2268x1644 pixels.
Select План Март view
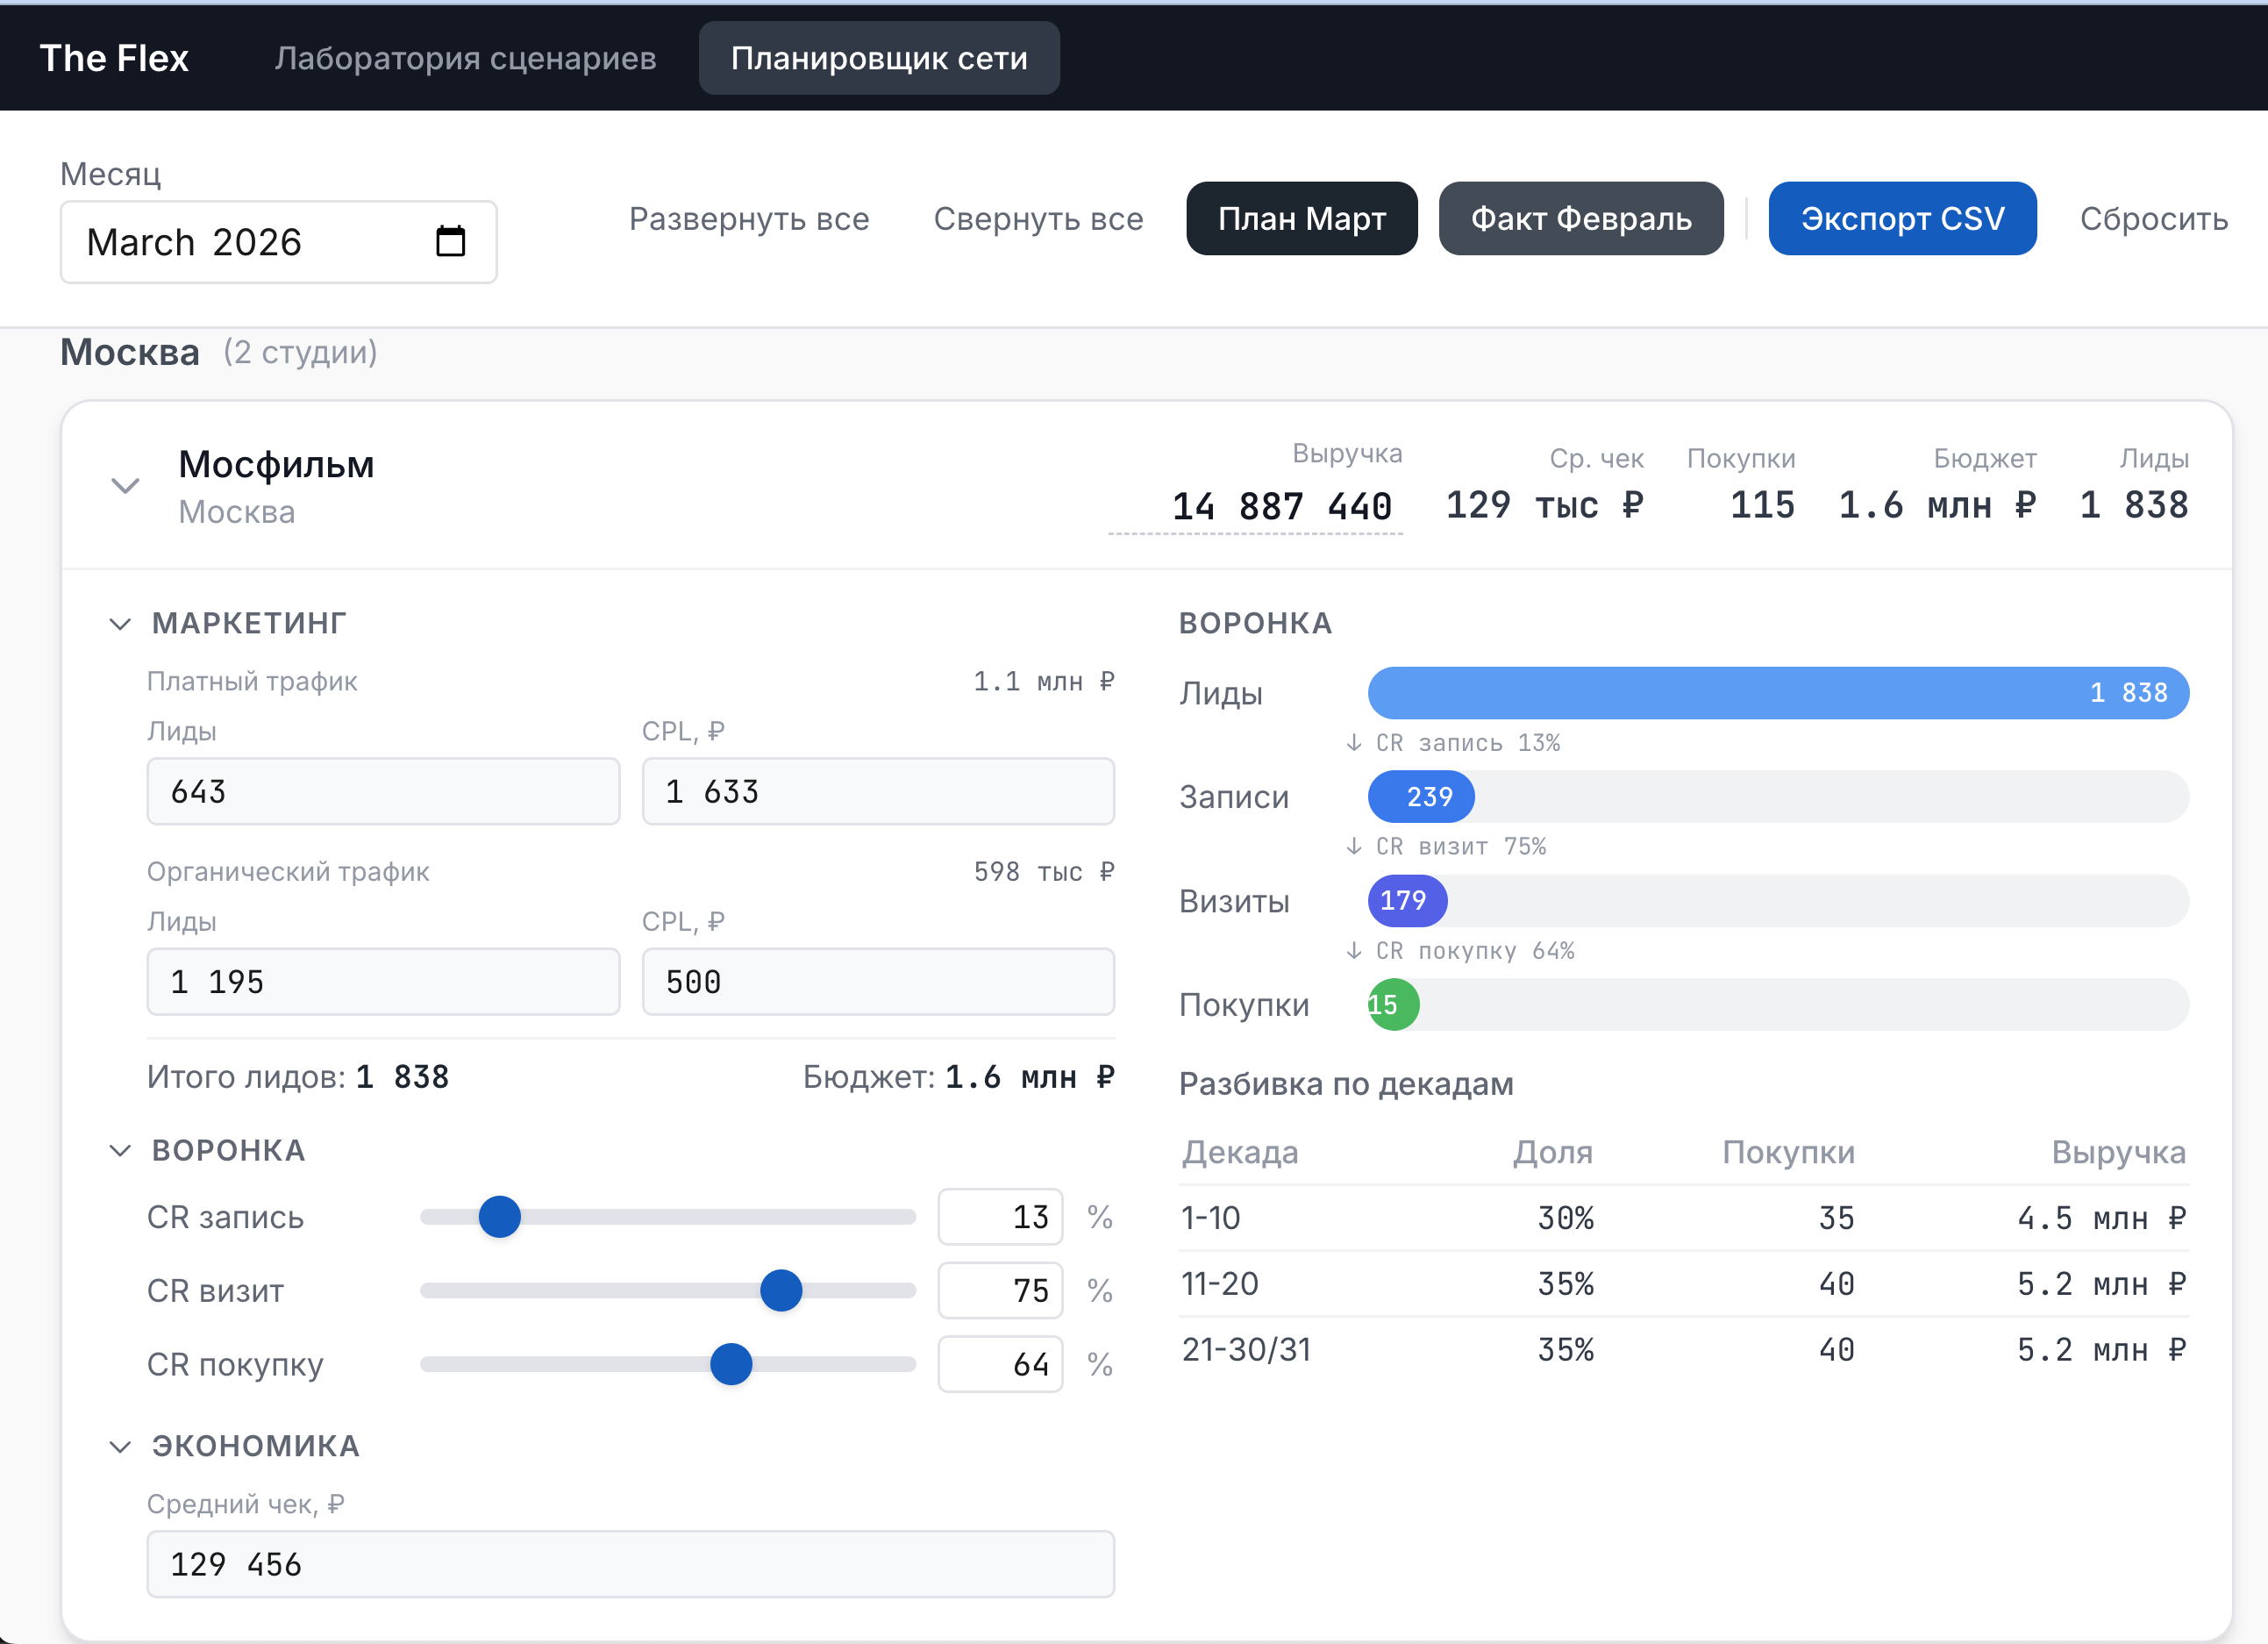tap(1302, 218)
